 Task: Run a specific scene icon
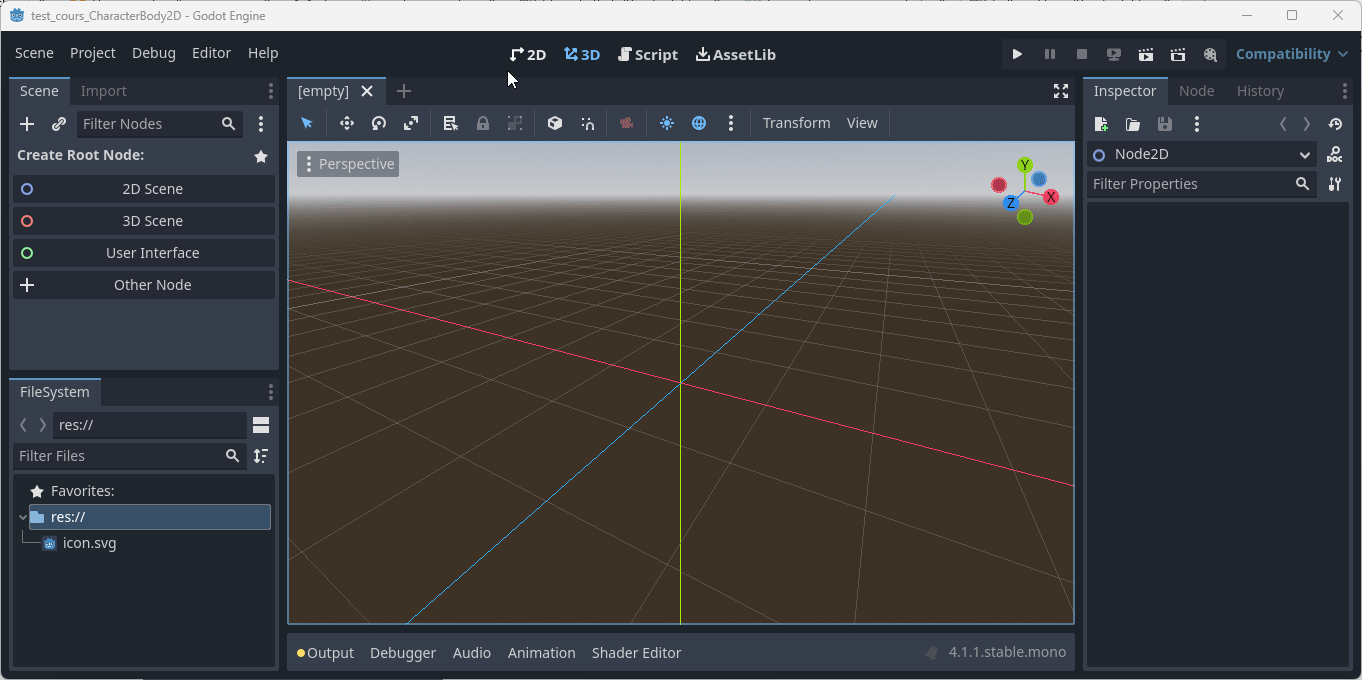pos(1178,54)
